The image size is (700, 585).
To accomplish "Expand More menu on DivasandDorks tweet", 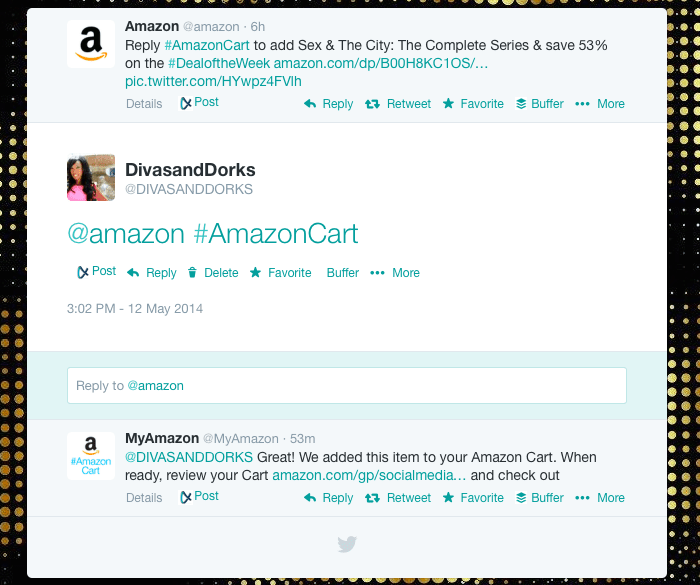I will point(395,273).
